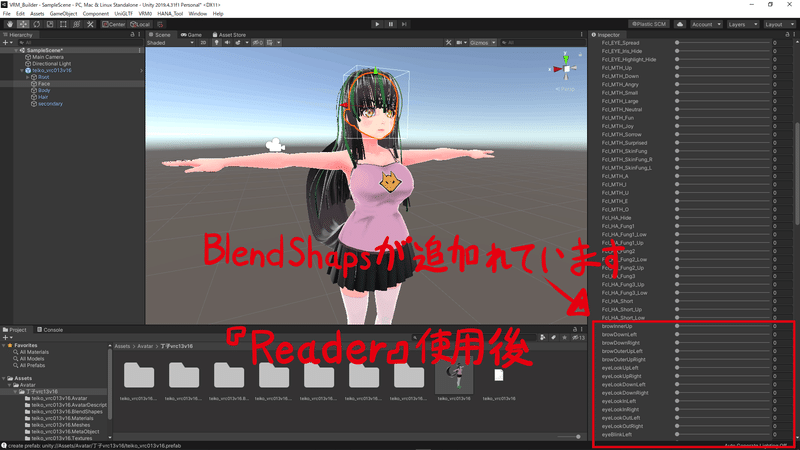This screenshot has width=800, height=450.
Task: Toggle the grid snapping icon
Action: point(160,24)
